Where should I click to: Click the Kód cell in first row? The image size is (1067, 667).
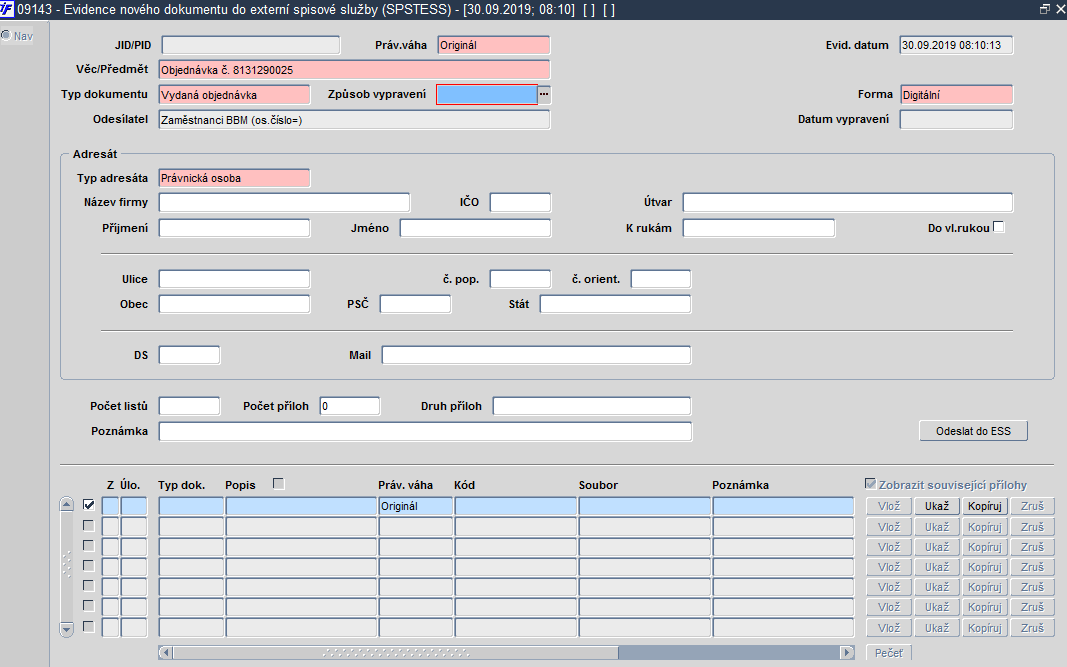click(x=515, y=506)
